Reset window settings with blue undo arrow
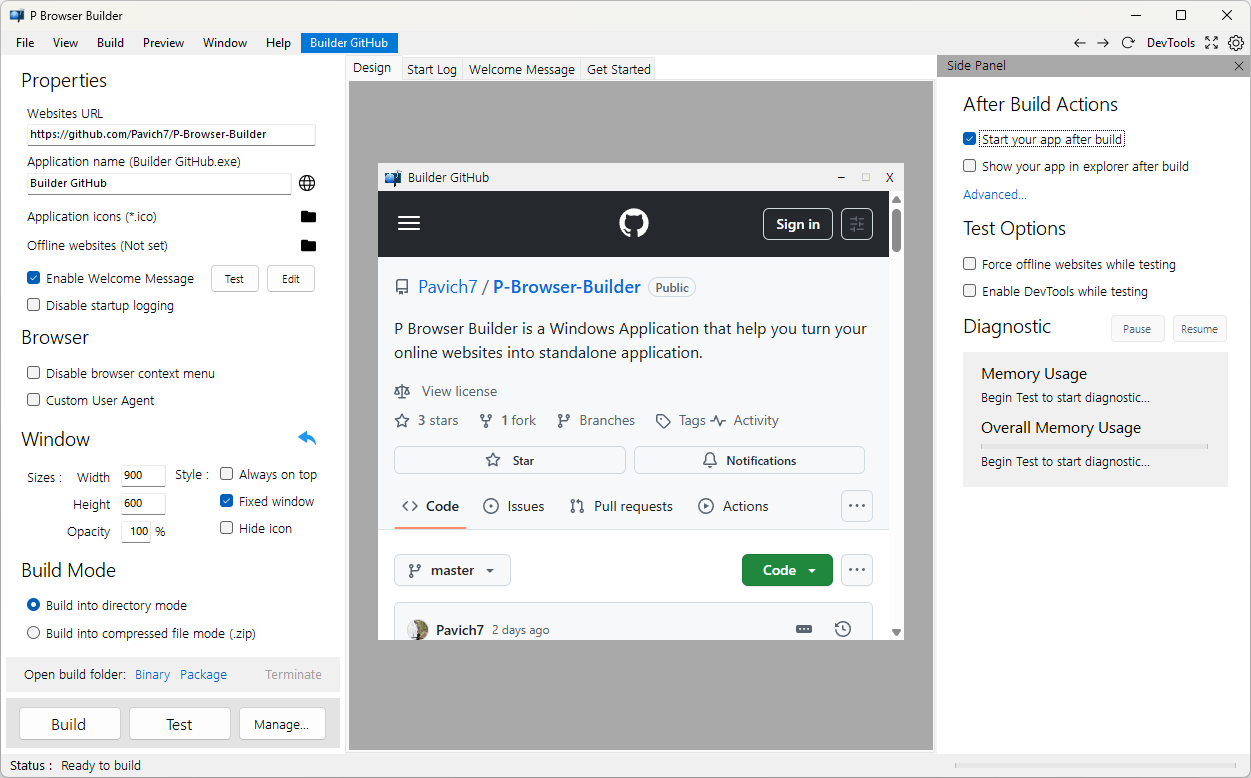This screenshot has height=778, width=1251. point(307,438)
